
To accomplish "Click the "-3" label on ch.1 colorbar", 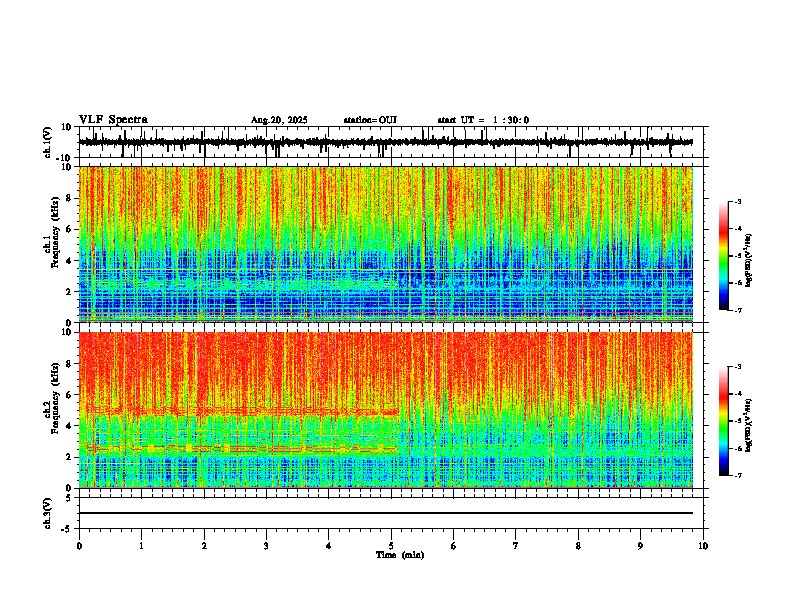I will pos(737,202).
